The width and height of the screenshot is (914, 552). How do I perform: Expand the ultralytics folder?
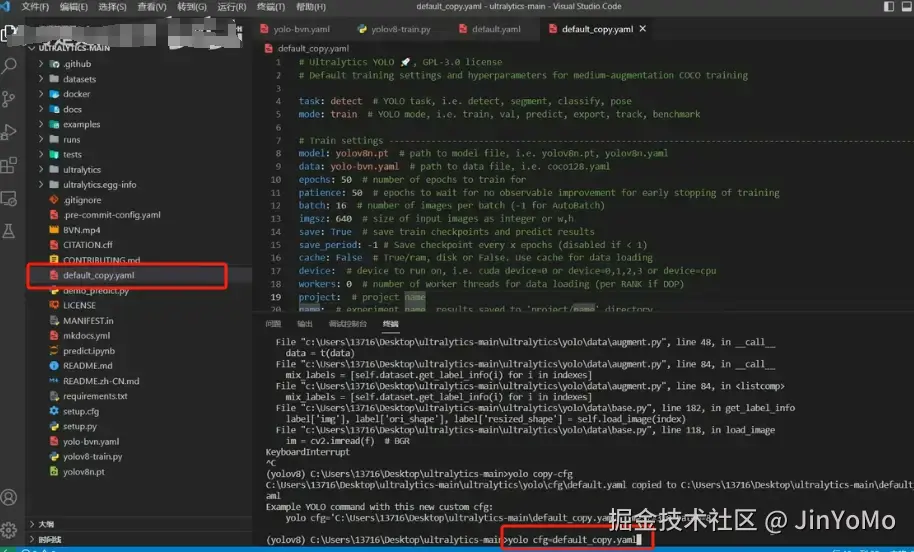point(41,170)
